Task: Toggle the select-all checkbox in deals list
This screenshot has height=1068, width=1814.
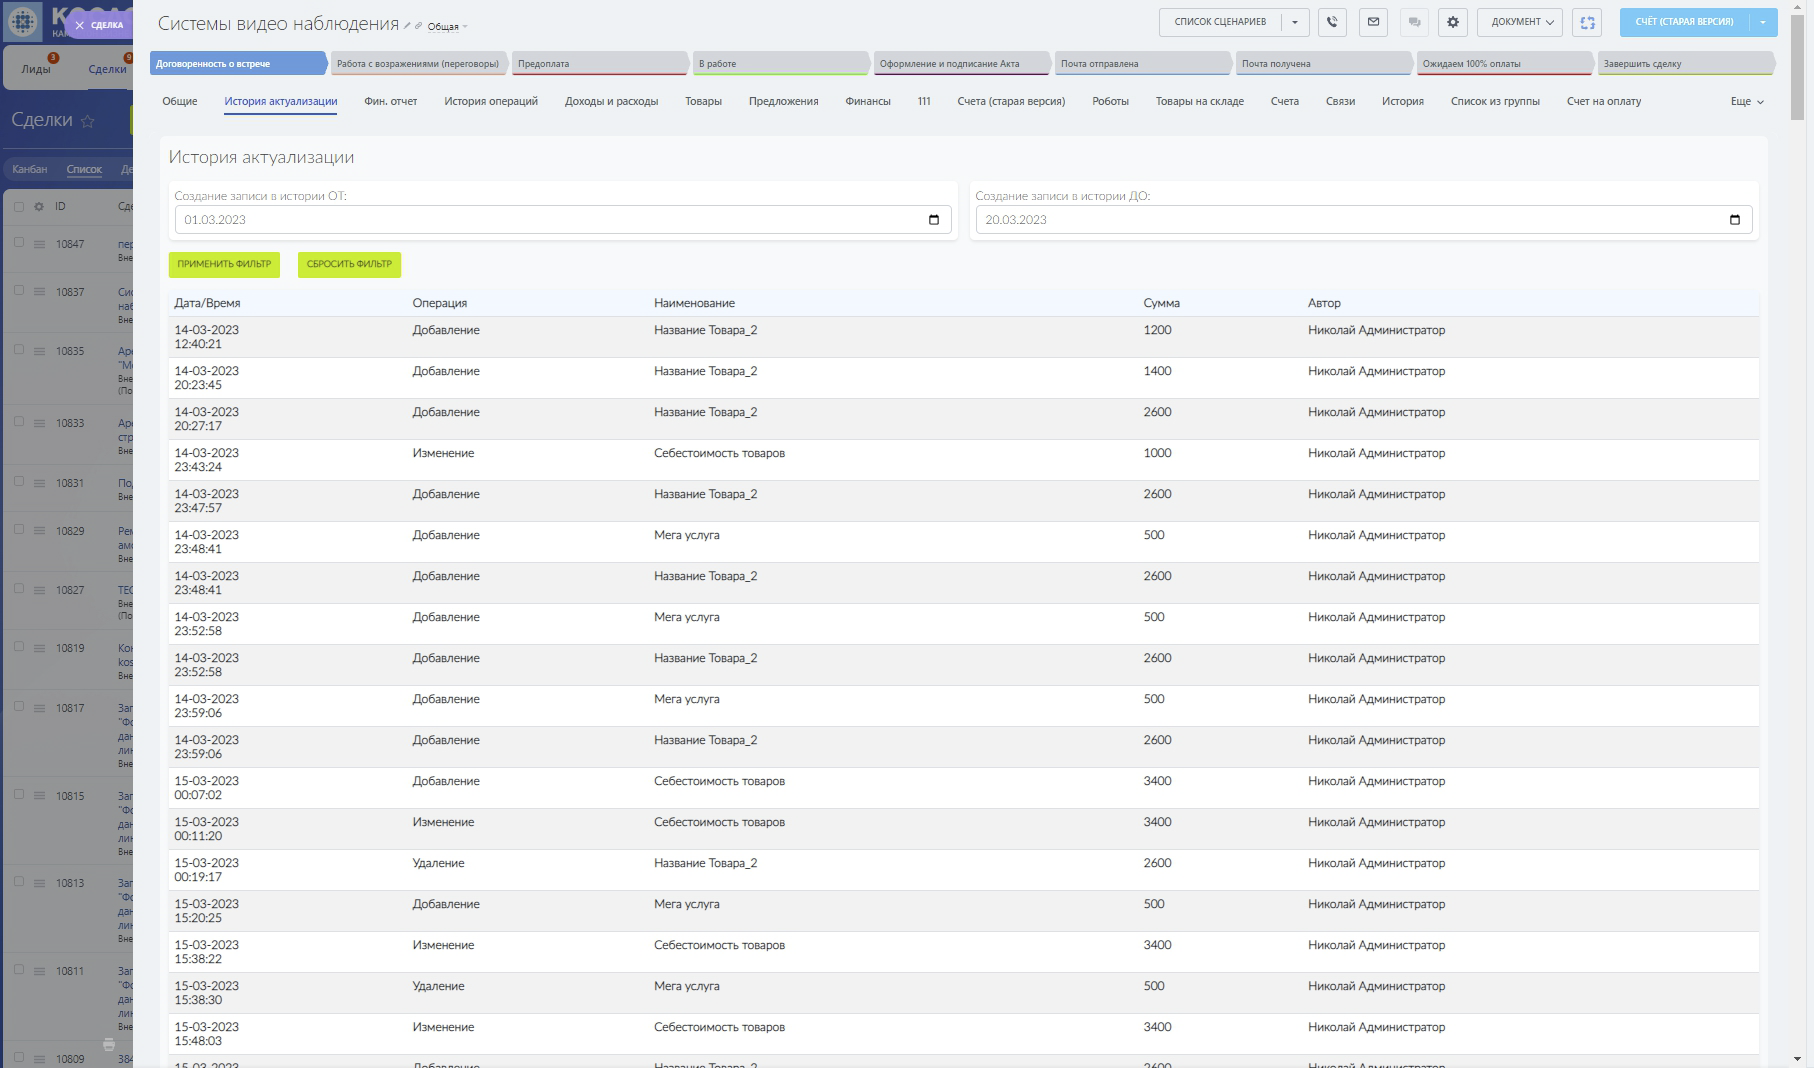Action: tap(18, 207)
